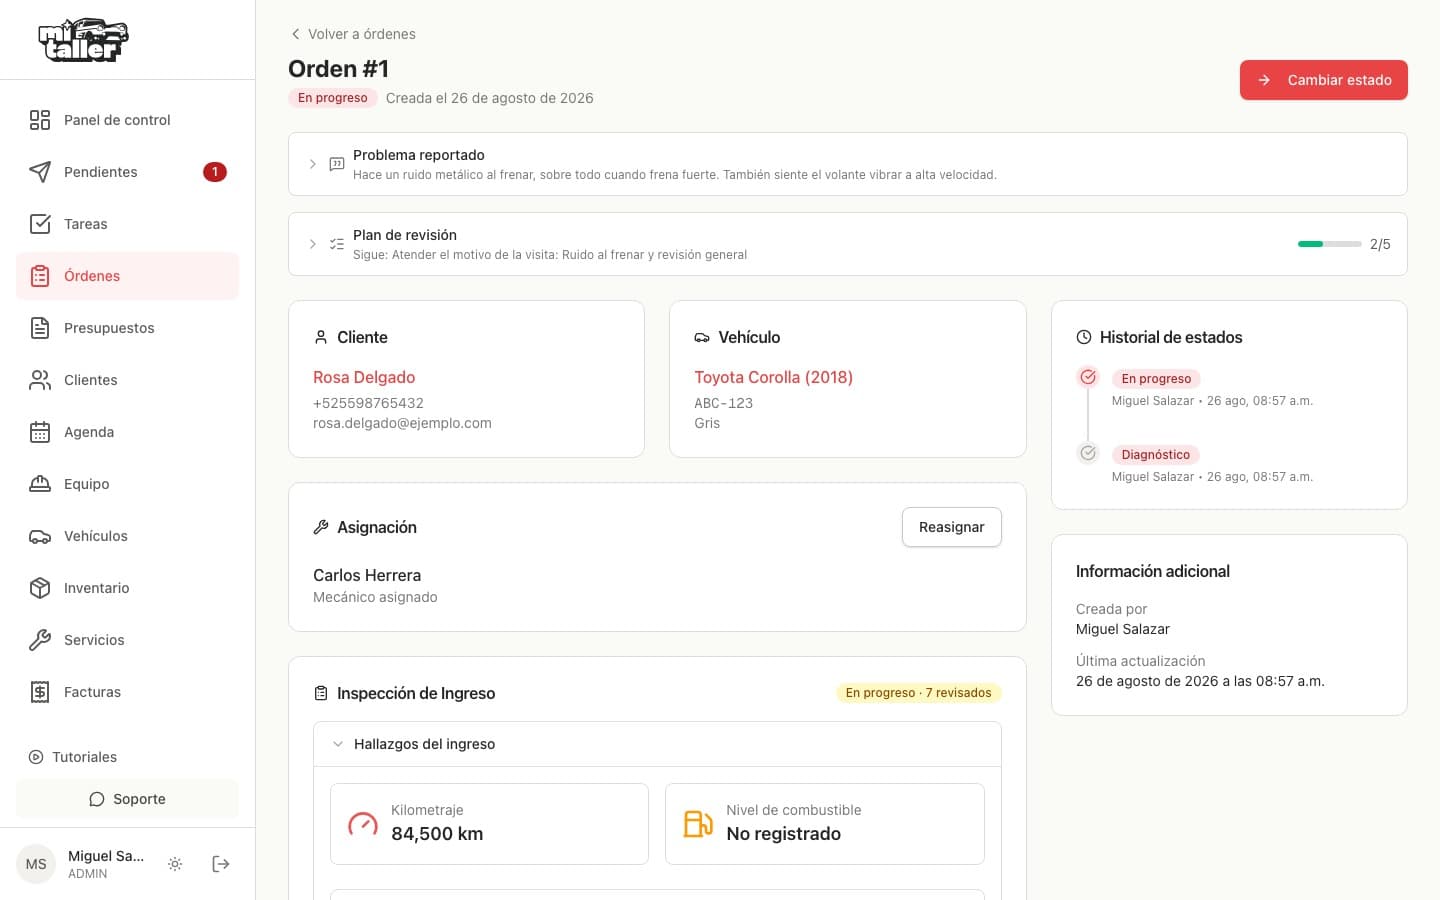
Task: Click the En progreso · 7 revisados badge
Action: tap(919, 693)
